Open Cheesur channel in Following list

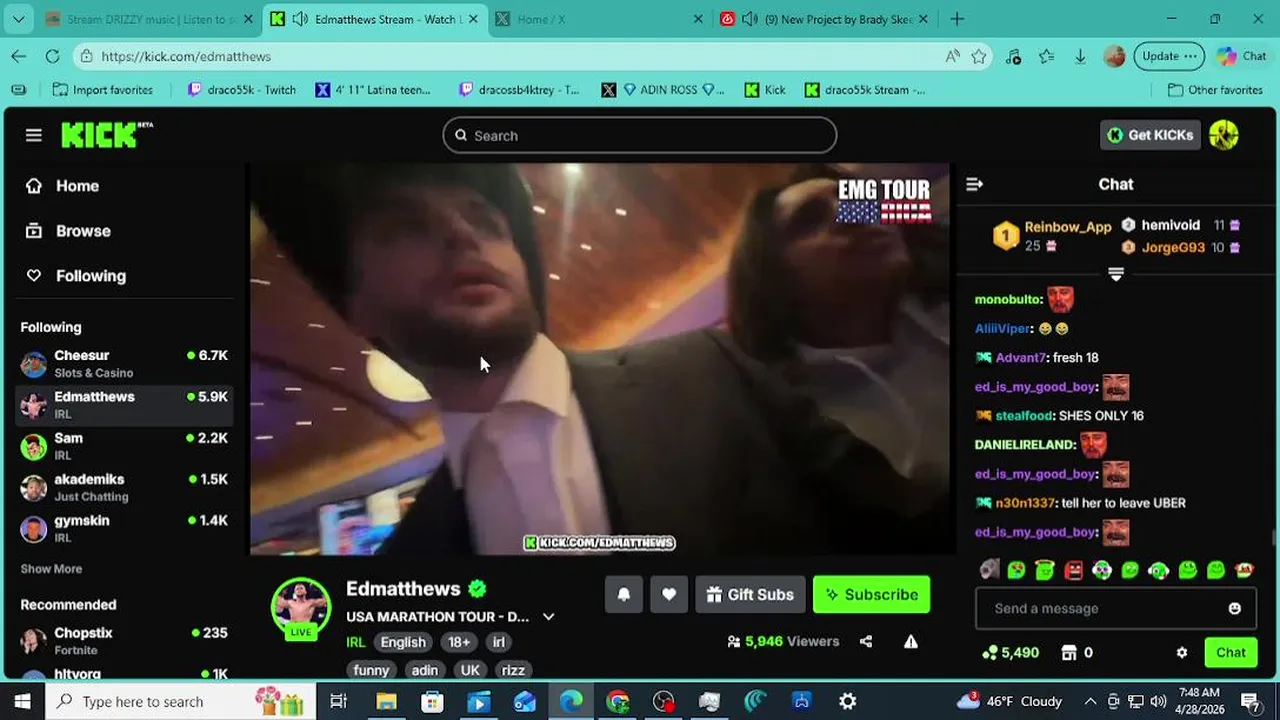[x=125, y=363]
